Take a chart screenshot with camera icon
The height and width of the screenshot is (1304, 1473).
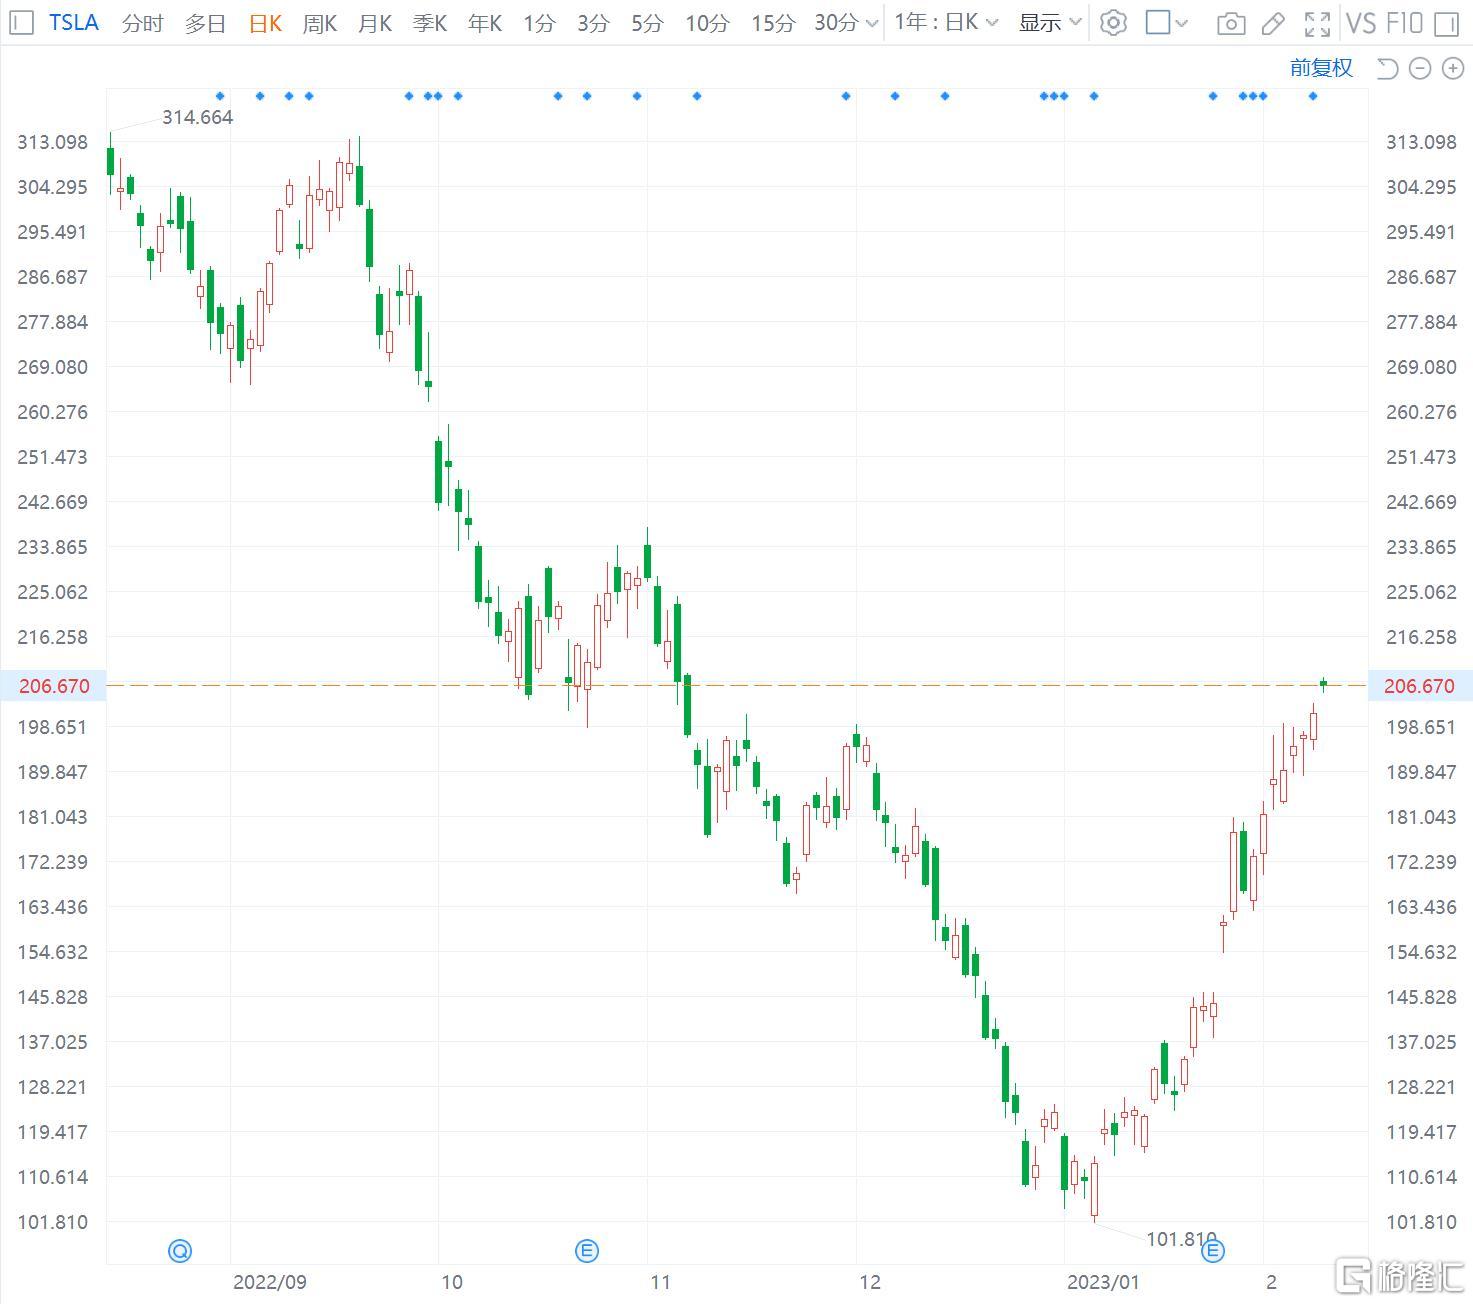point(1231,23)
